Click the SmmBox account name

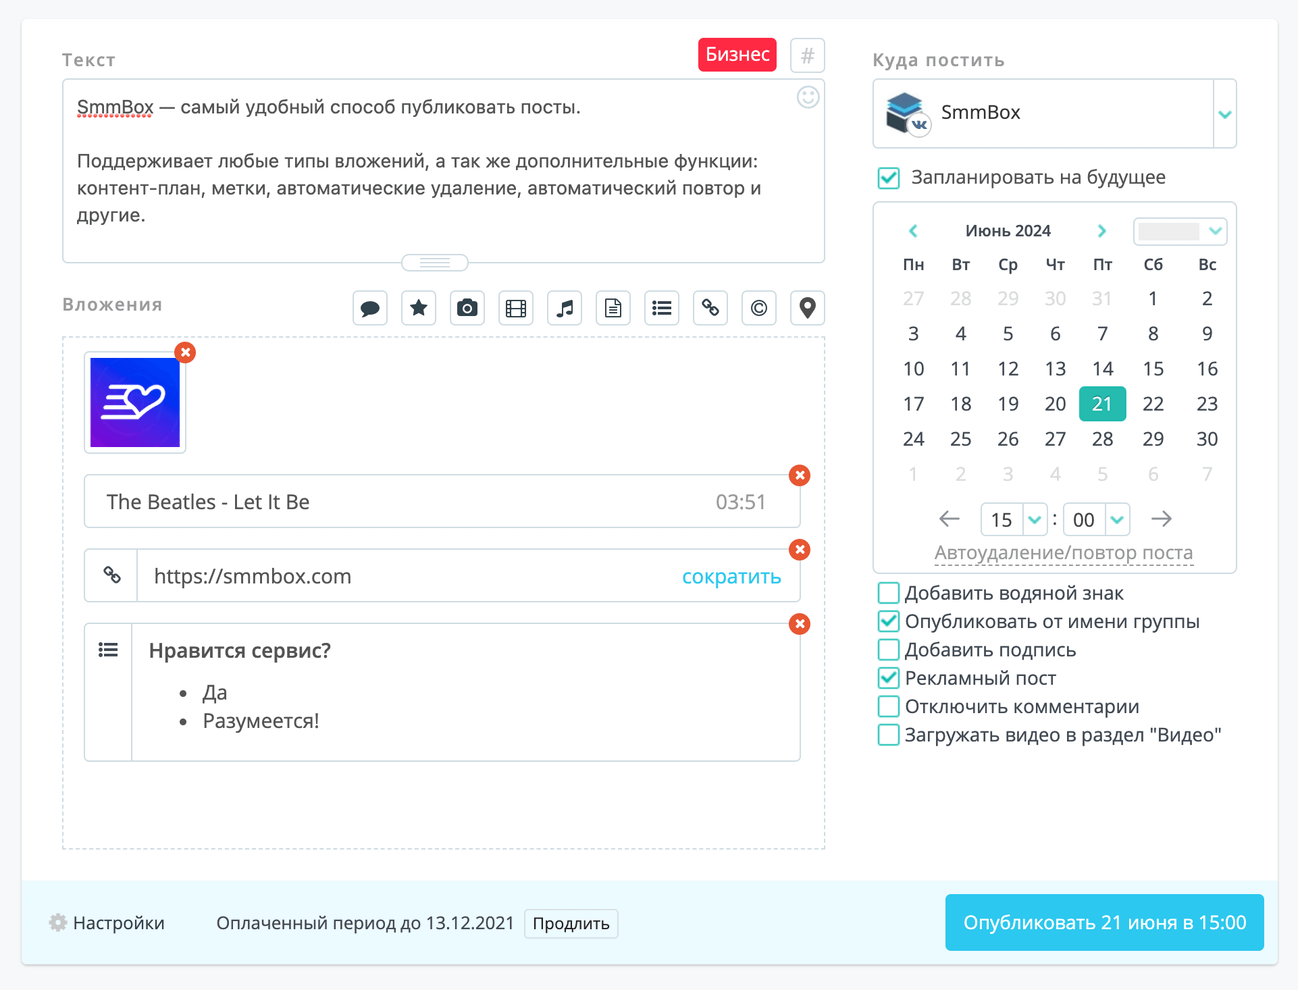981,113
